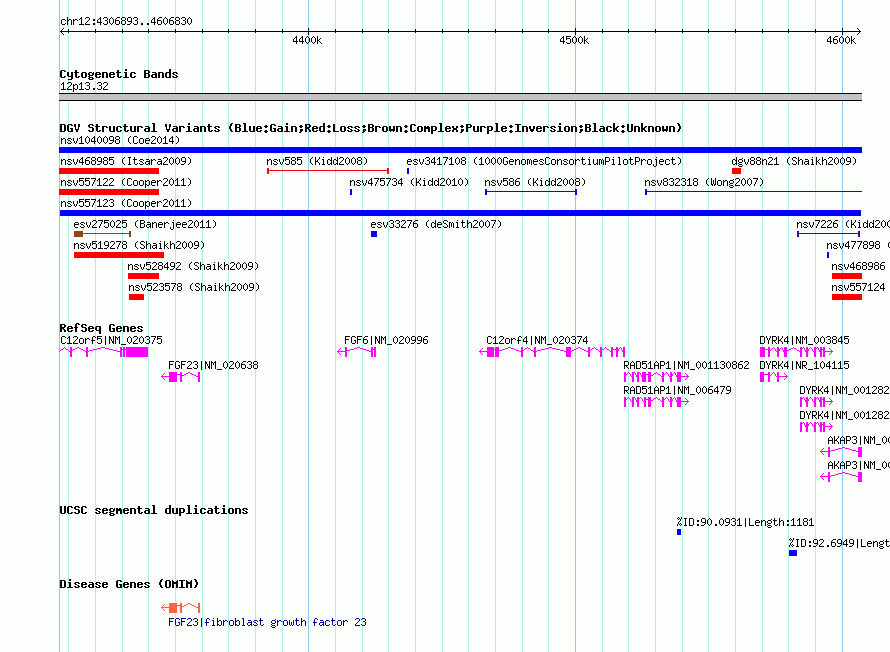Click the nsv468986 red loss bar
The height and width of the screenshot is (652, 890).
(x=847, y=276)
